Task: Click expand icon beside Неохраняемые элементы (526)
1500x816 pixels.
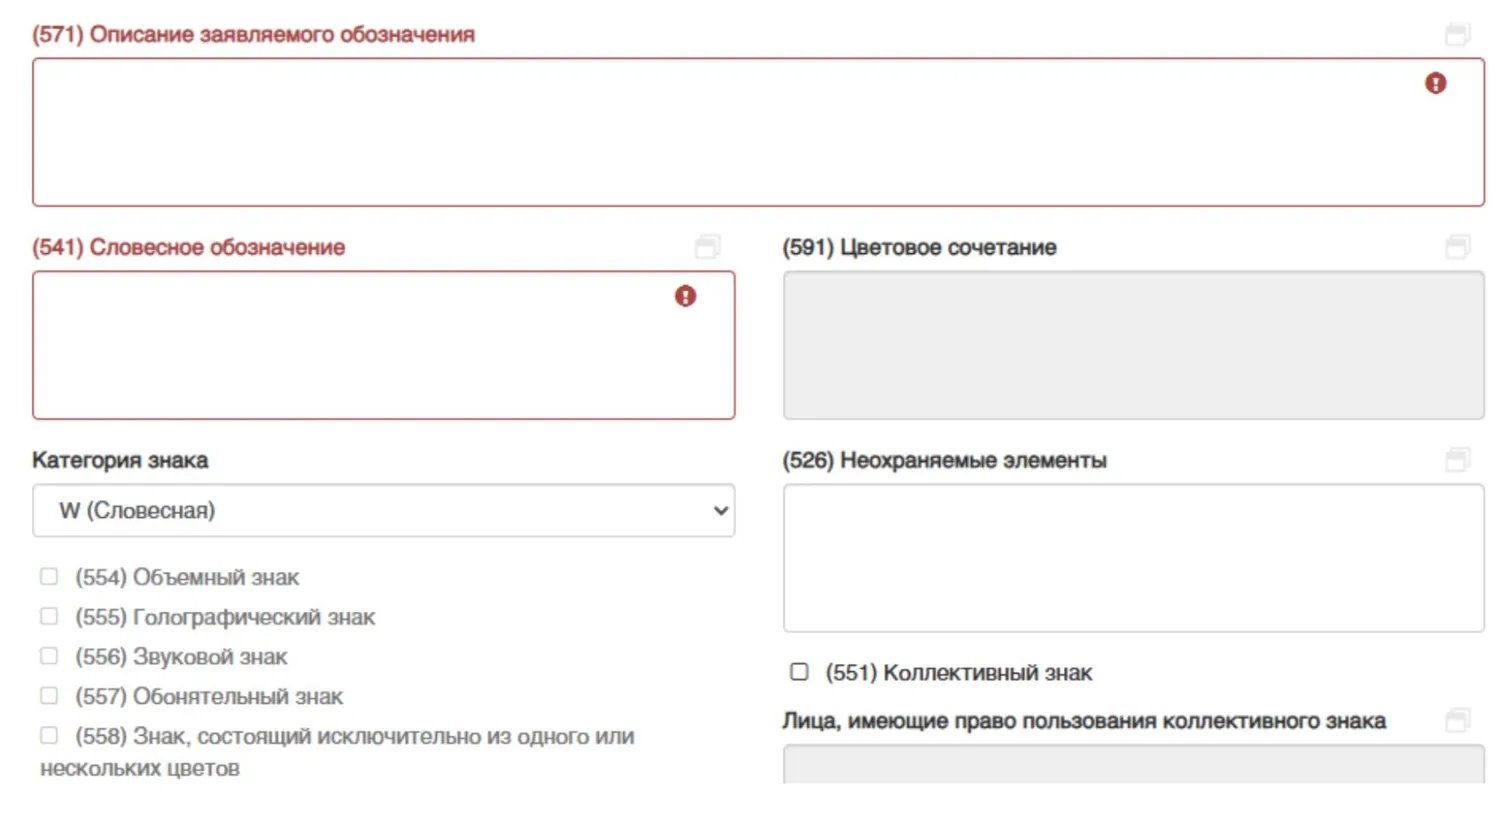Action: (x=1457, y=460)
